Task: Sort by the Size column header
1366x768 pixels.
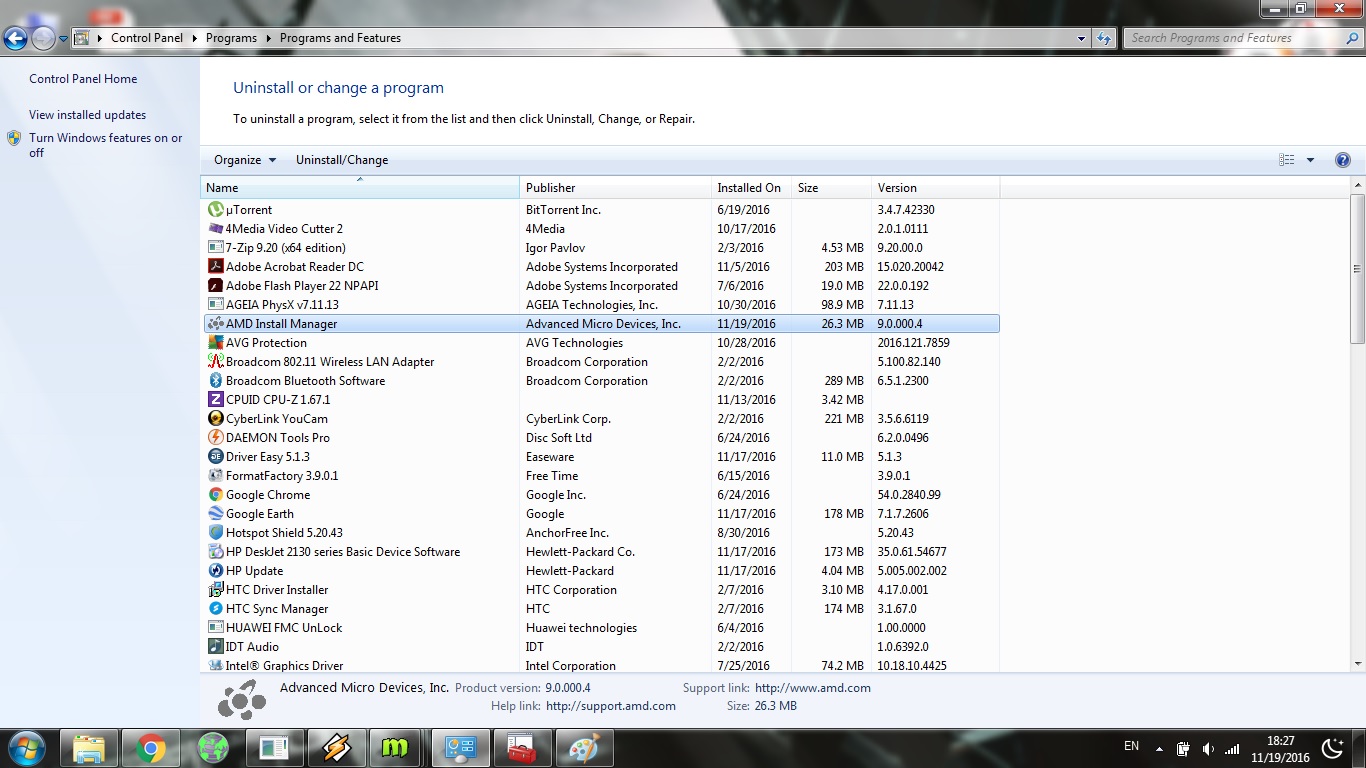Action: coord(831,188)
